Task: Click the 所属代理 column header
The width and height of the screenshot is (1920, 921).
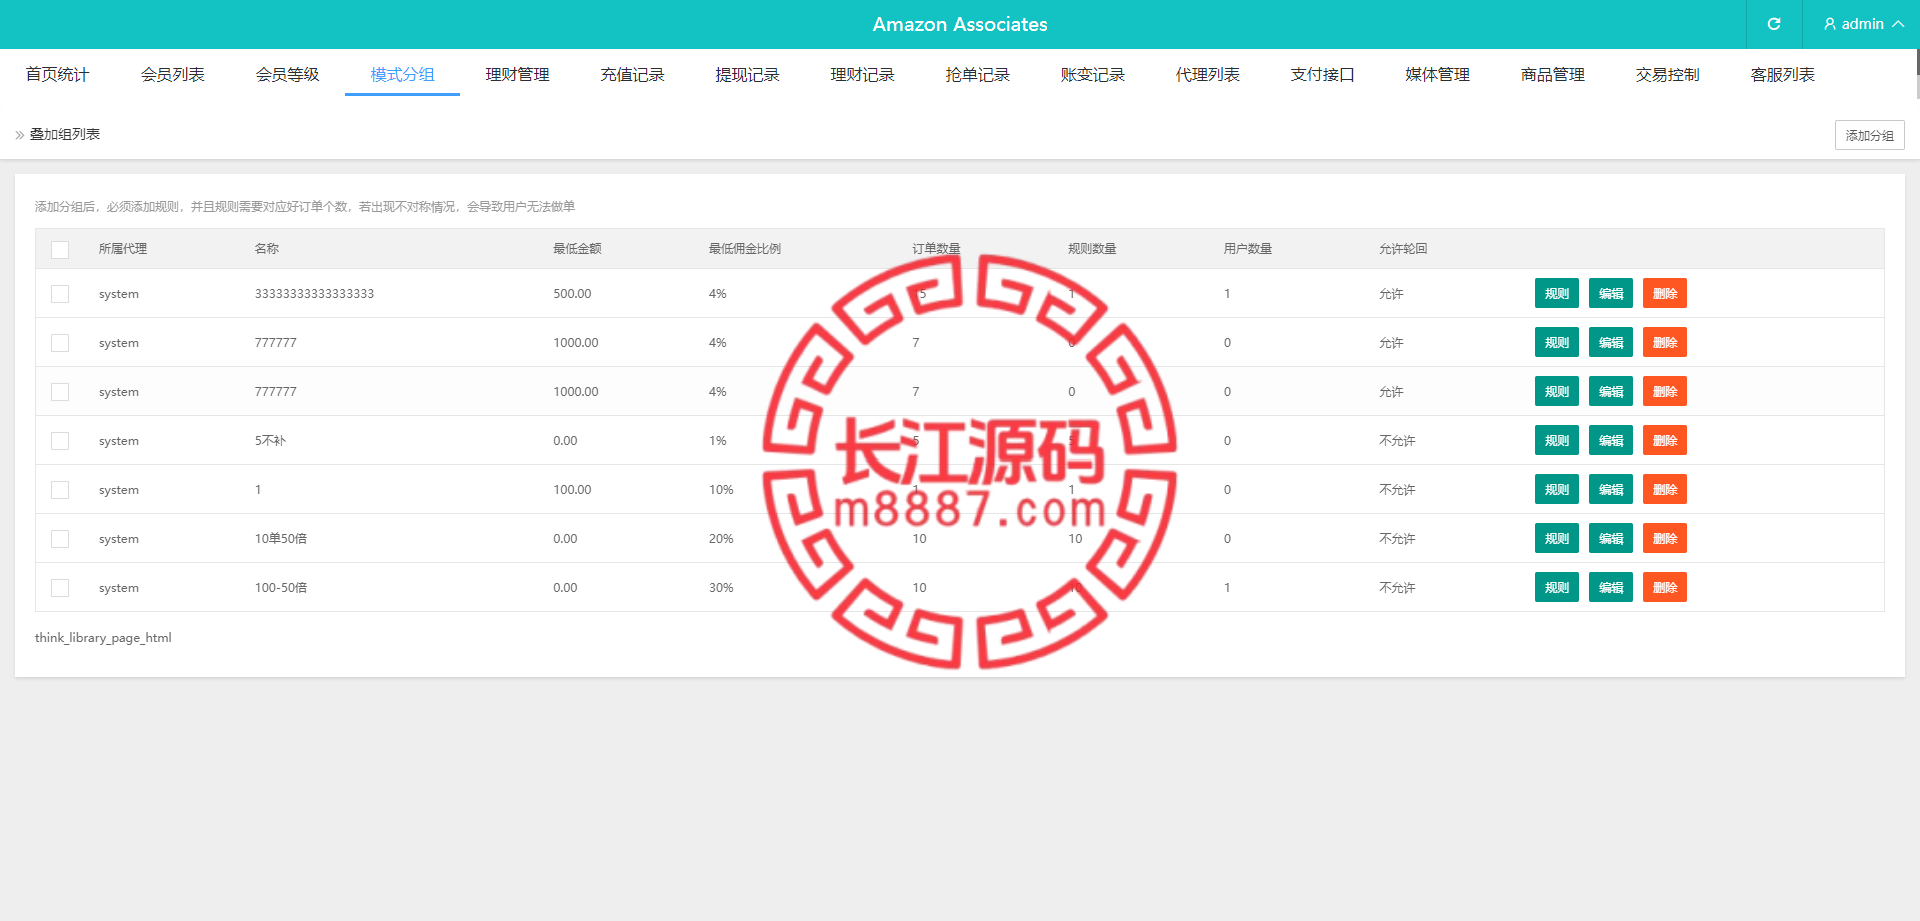Action: pos(123,249)
